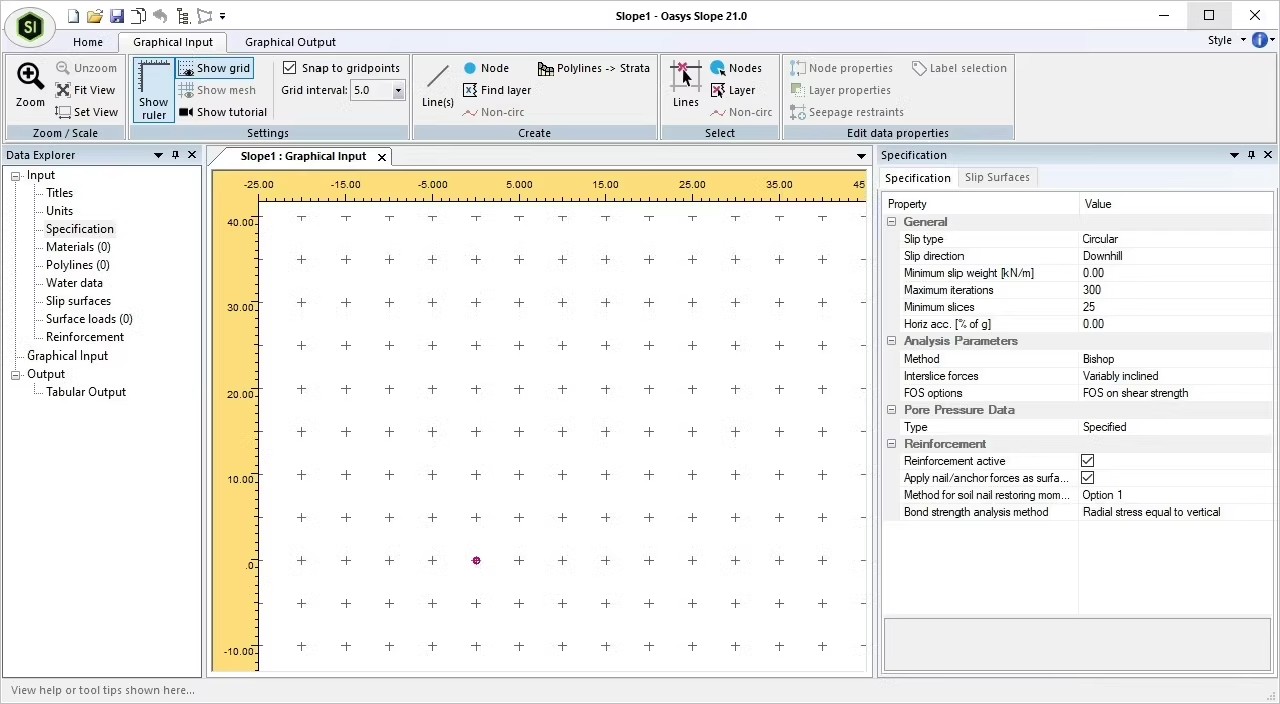This screenshot has width=1280, height=704.
Task: Collapse the Output tree node
Action: [x=16, y=375]
